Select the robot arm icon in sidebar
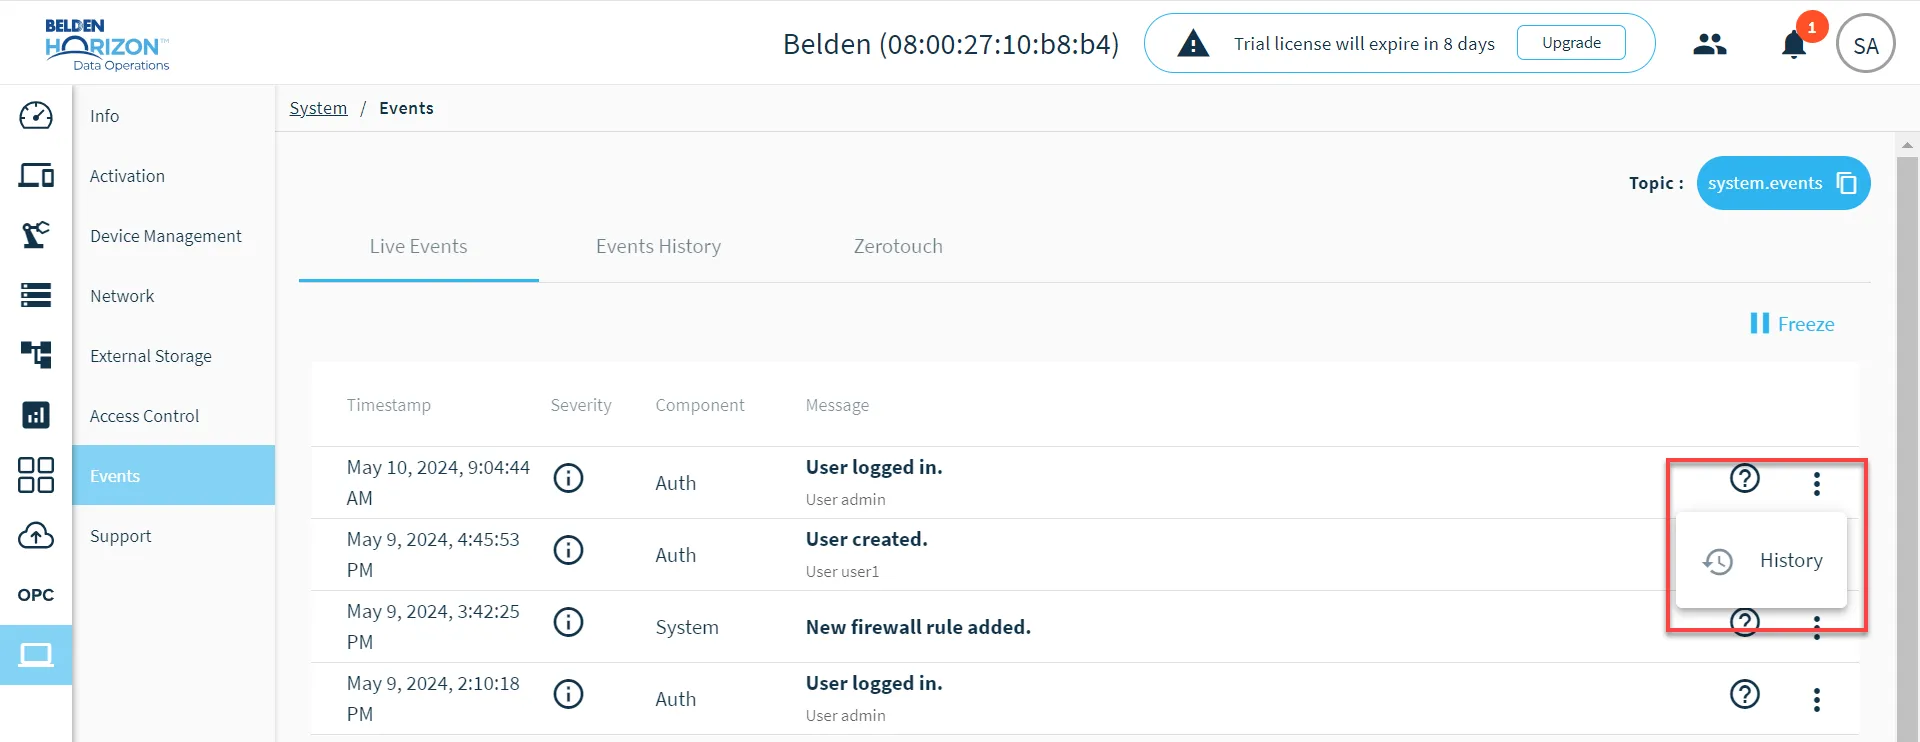The width and height of the screenshot is (1920, 742). [36, 235]
